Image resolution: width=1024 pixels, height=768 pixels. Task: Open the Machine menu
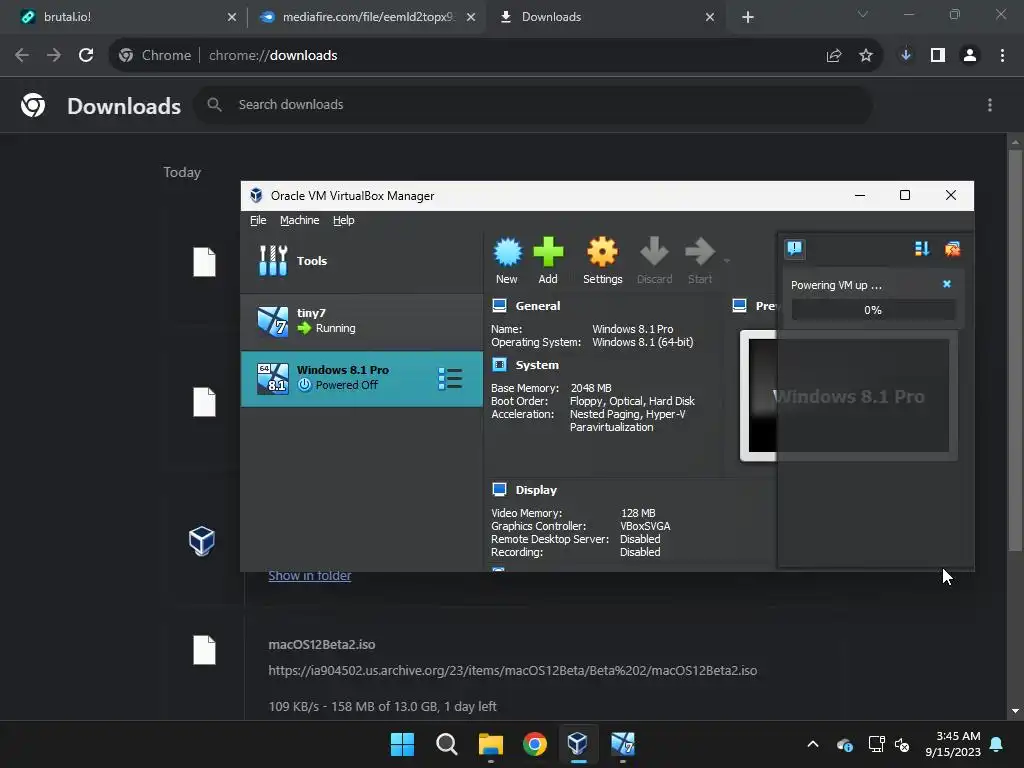[x=300, y=220]
